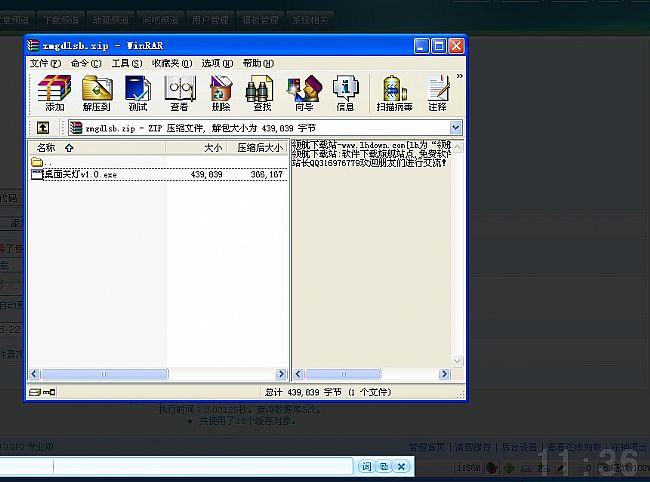Go up one folder level
This screenshot has height=482, width=650.
tap(43, 128)
